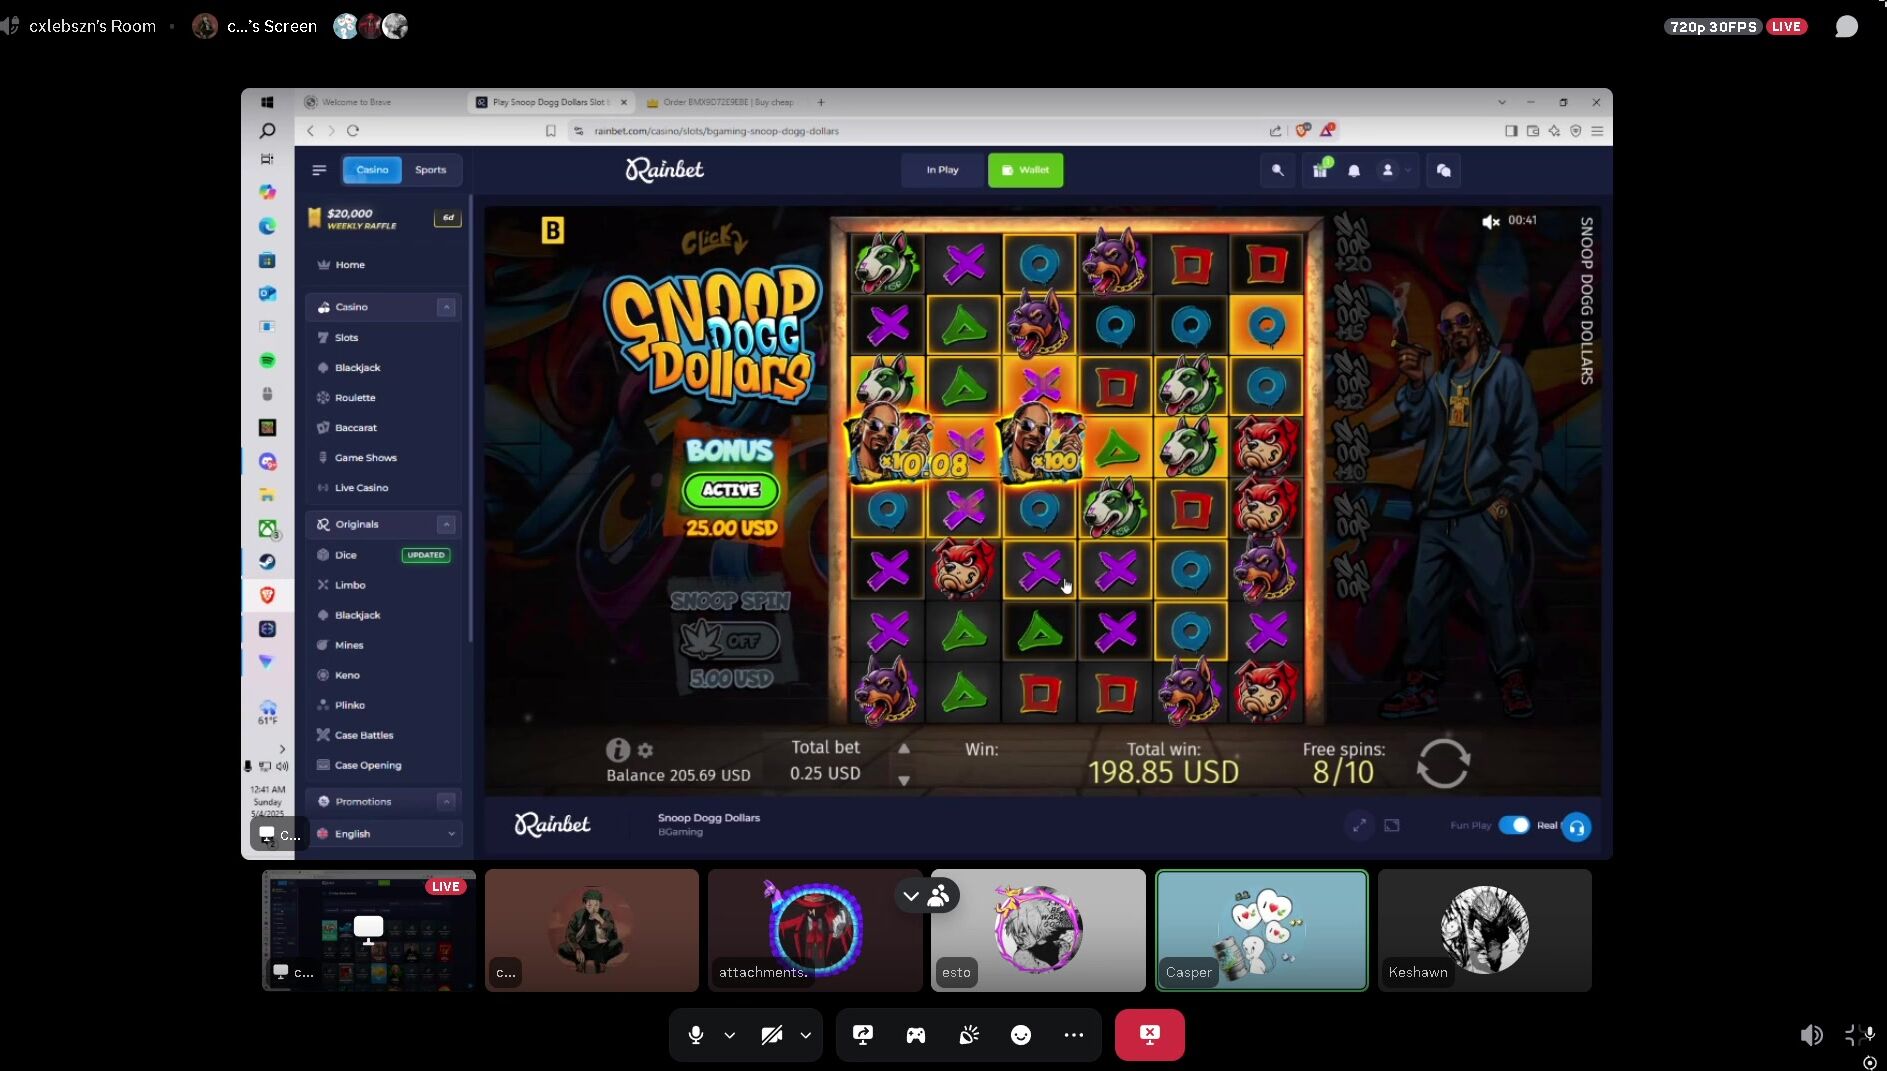Enter fullscreen with the expand arrows icon

click(1359, 825)
